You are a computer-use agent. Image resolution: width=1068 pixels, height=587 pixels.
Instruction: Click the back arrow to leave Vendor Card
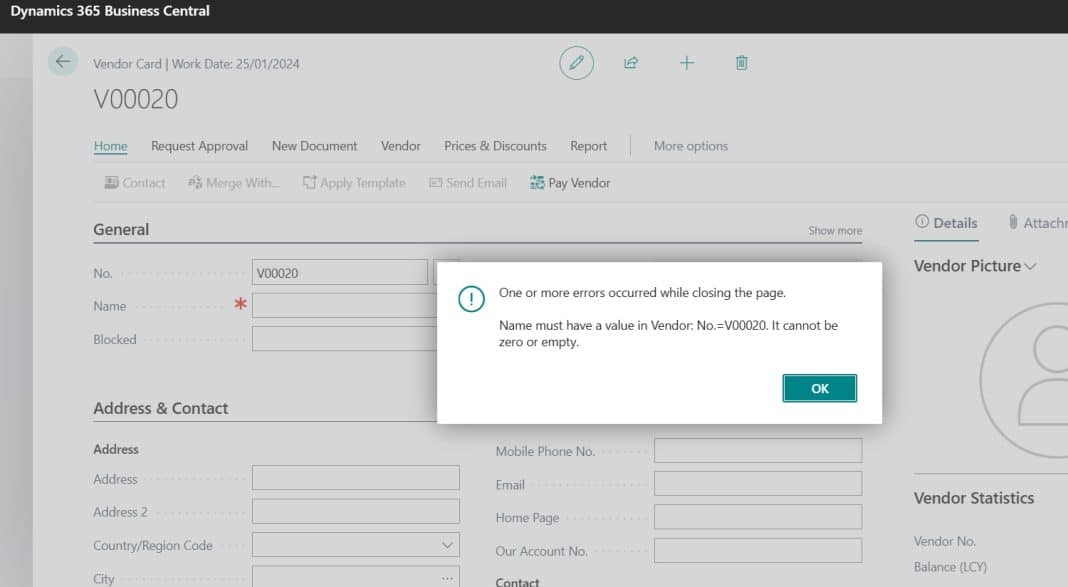(x=62, y=61)
